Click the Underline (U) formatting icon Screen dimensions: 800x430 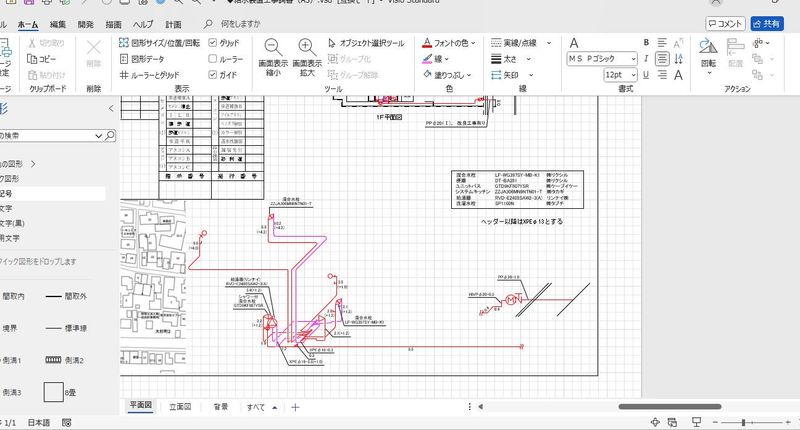[x=646, y=75]
